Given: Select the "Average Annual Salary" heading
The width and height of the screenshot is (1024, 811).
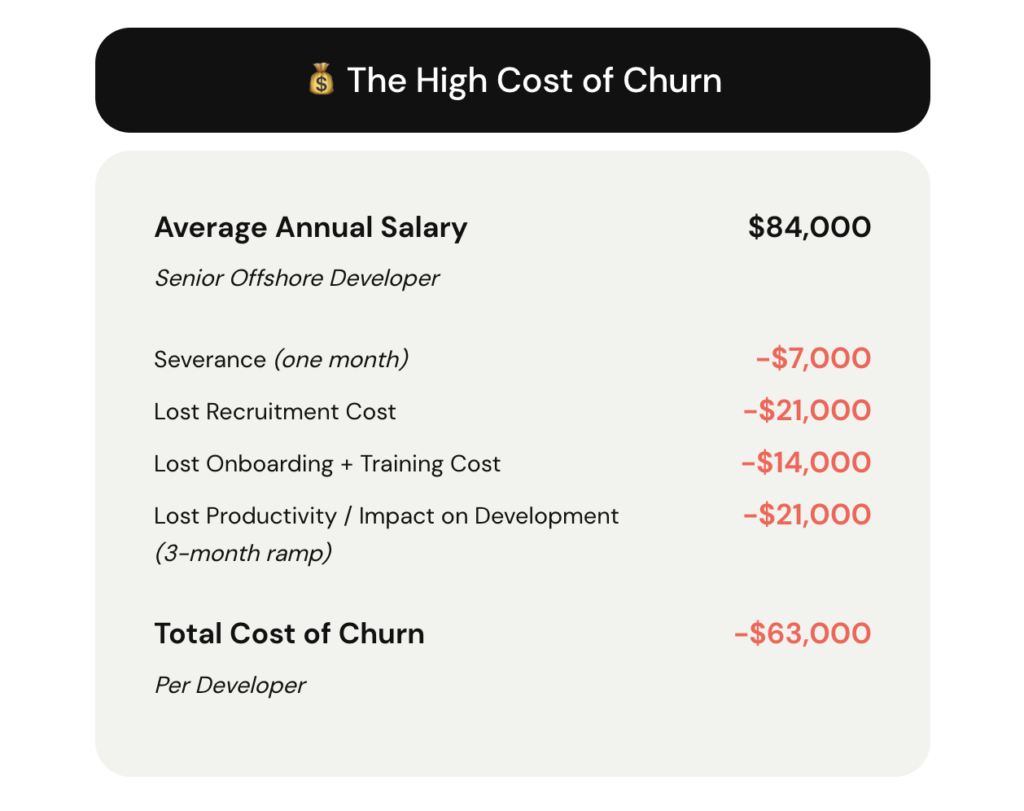Looking at the screenshot, I should (310, 228).
